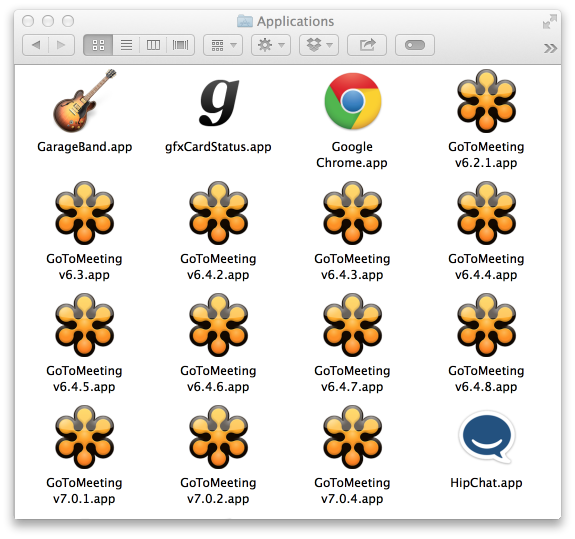Click the Applications folder icon in title

[x=245, y=21]
